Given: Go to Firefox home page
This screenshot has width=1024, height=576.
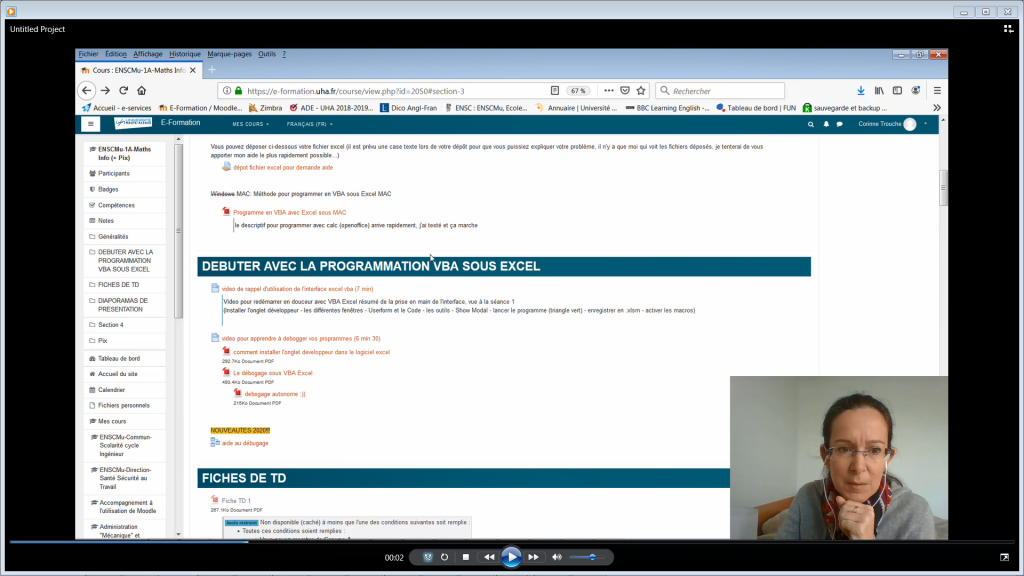Looking at the screenshot, I should [x=142, y=91].
